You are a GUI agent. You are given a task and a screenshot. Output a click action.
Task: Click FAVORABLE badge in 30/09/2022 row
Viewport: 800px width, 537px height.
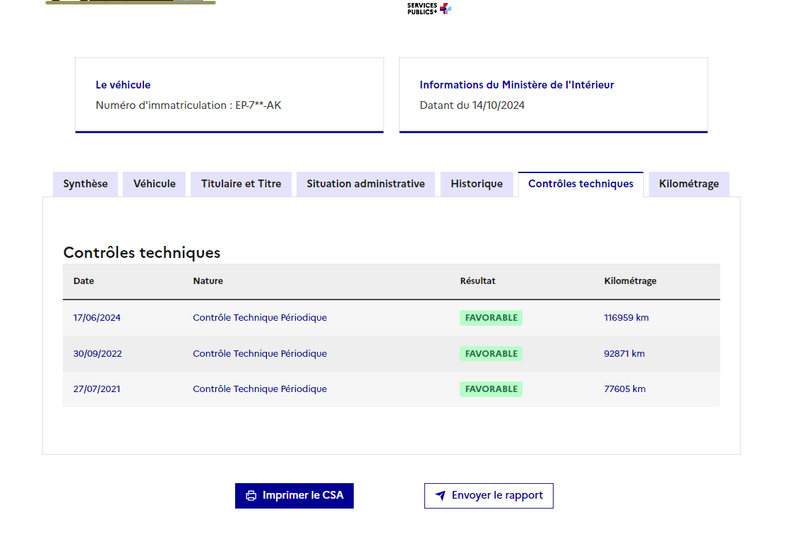pyautogui.click(x=491, y=354)
